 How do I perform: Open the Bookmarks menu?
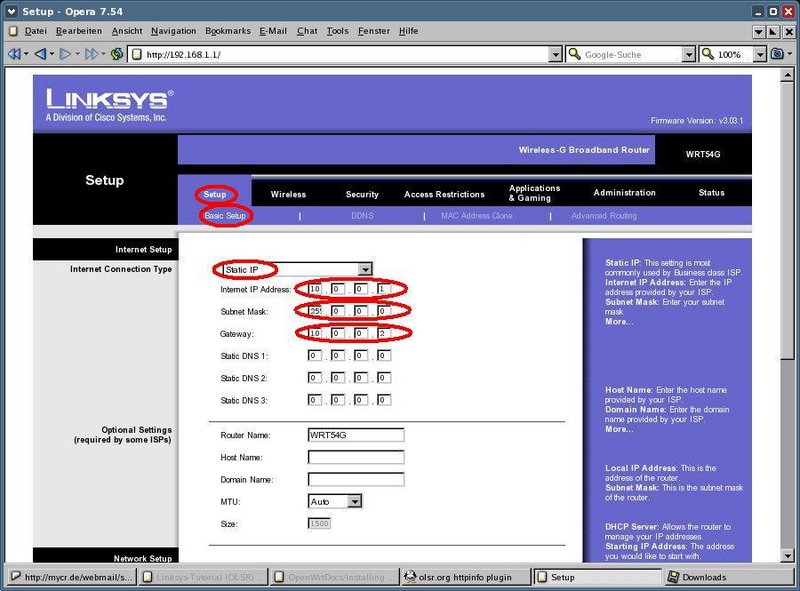click(x=228, y=31)
